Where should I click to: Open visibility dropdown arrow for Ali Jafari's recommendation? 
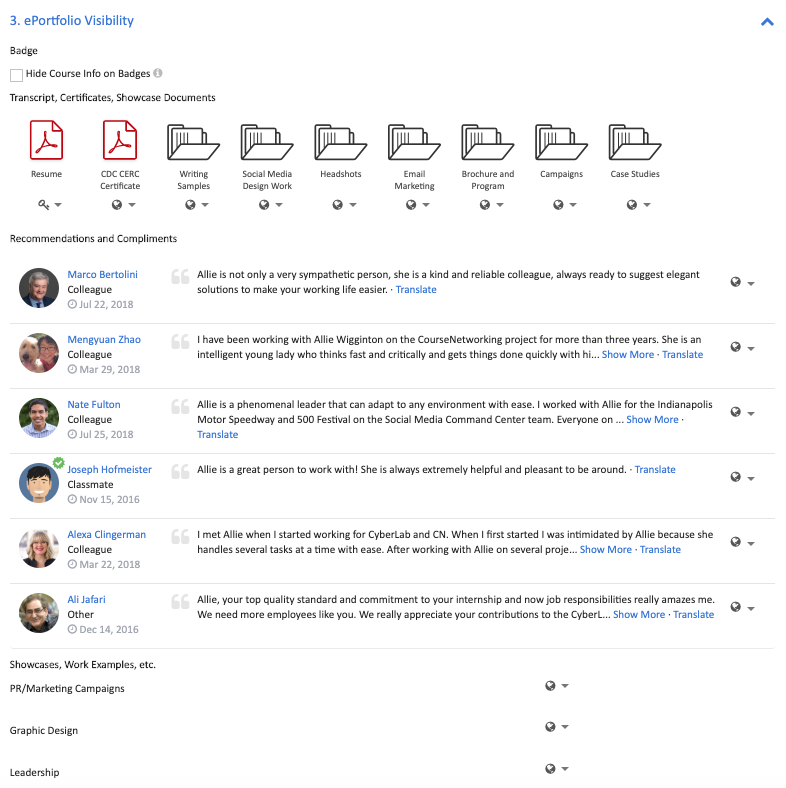(751, 608)
